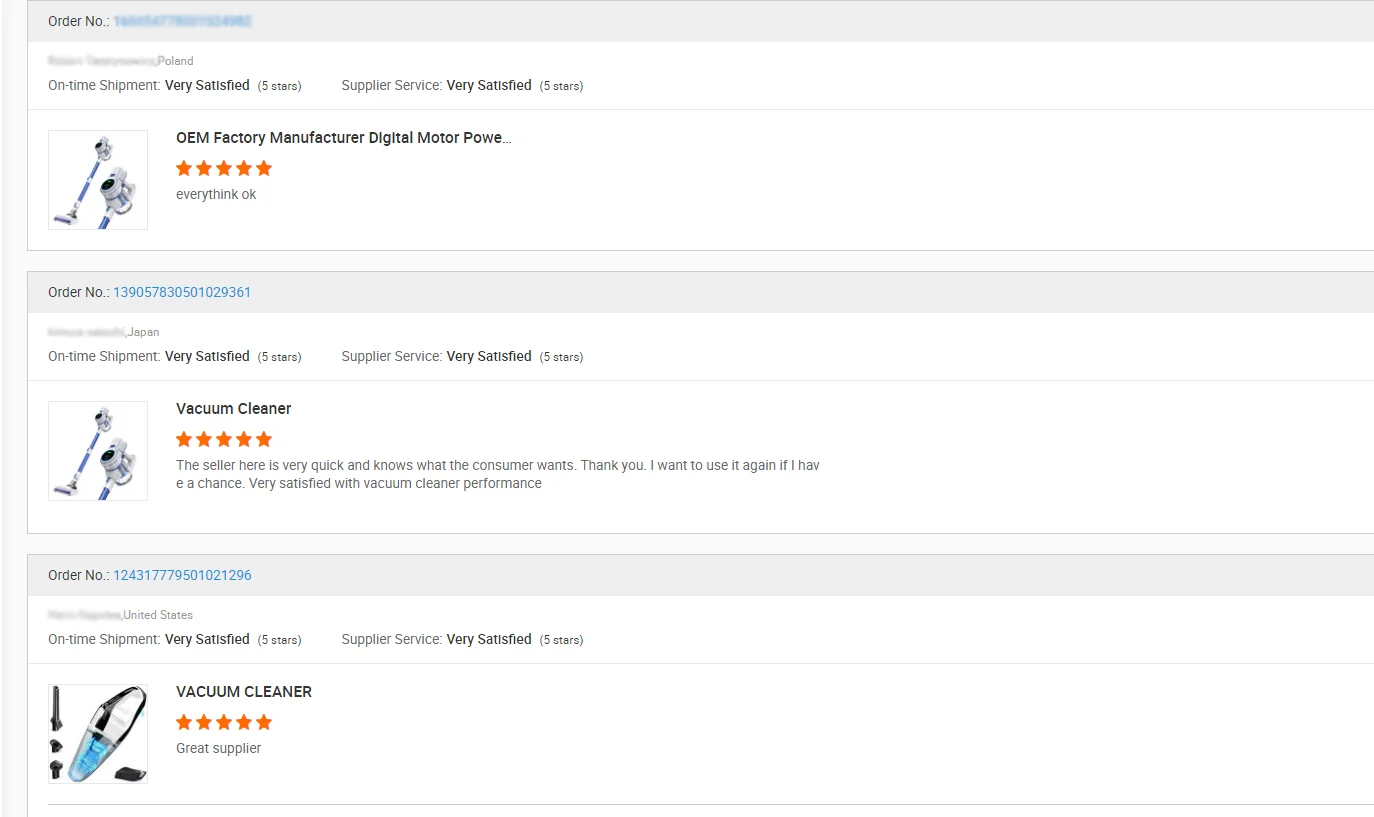
Task: Open order number 139057830501029361
Action: tap(182, 292)
